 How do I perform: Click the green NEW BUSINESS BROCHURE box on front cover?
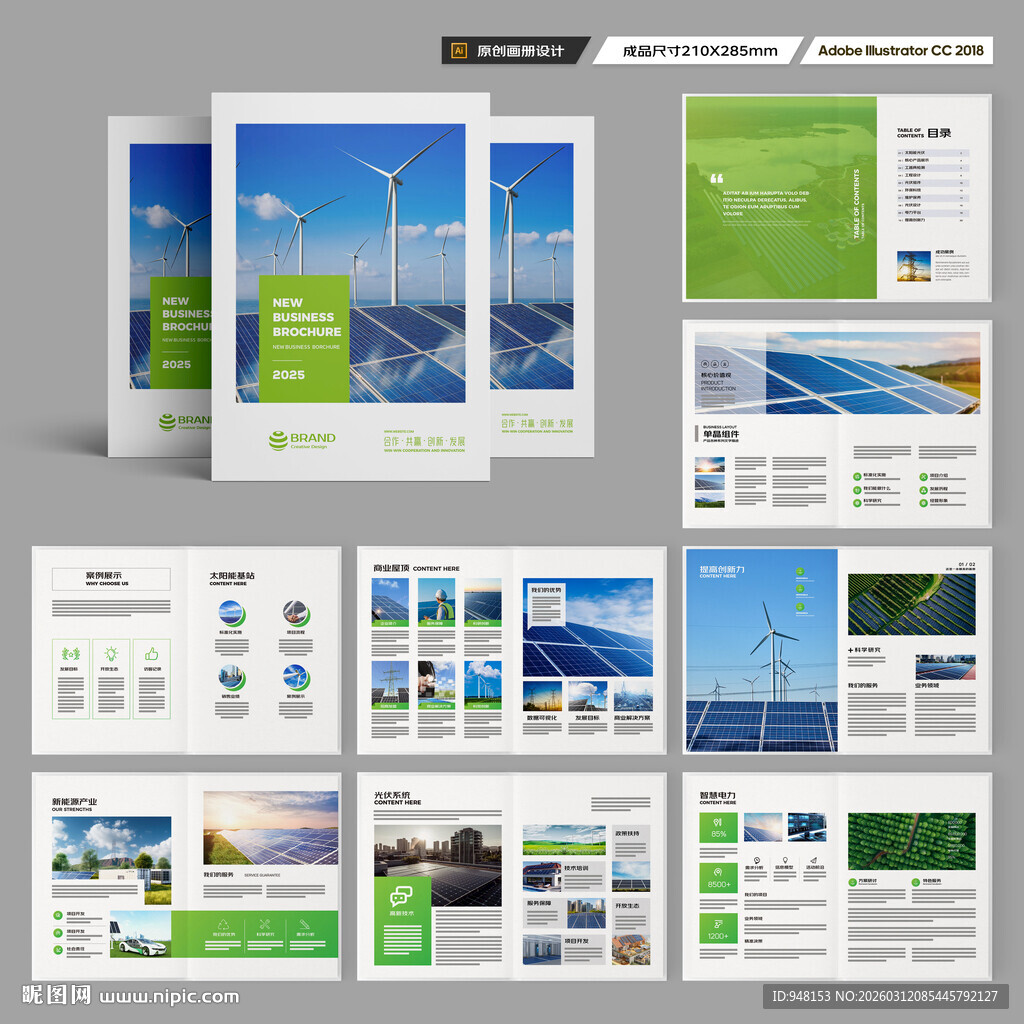304,339
